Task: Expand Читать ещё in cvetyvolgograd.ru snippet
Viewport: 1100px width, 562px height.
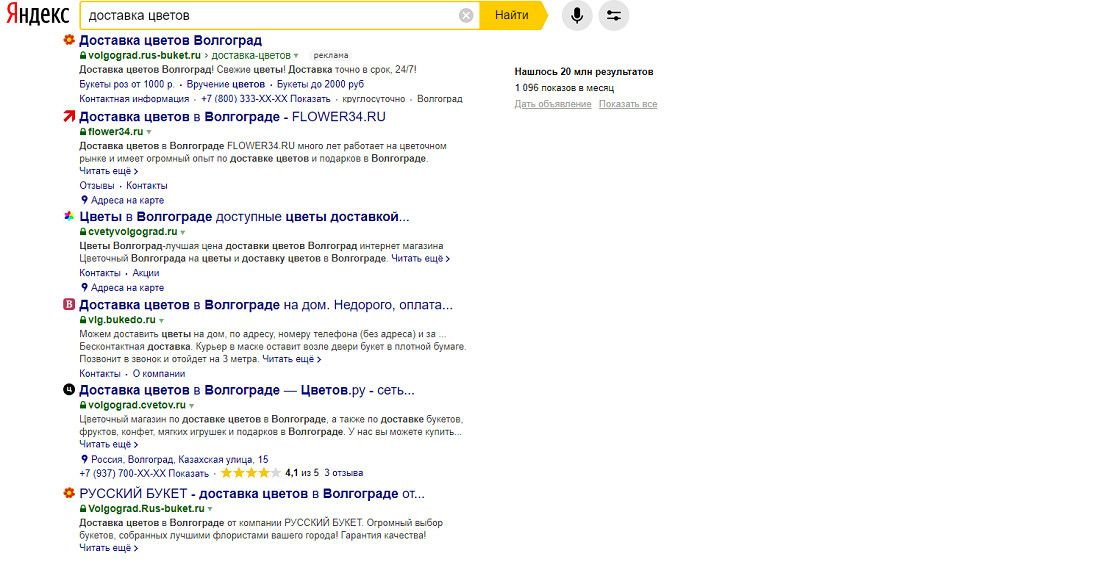Action: click(x=420, y=258)
